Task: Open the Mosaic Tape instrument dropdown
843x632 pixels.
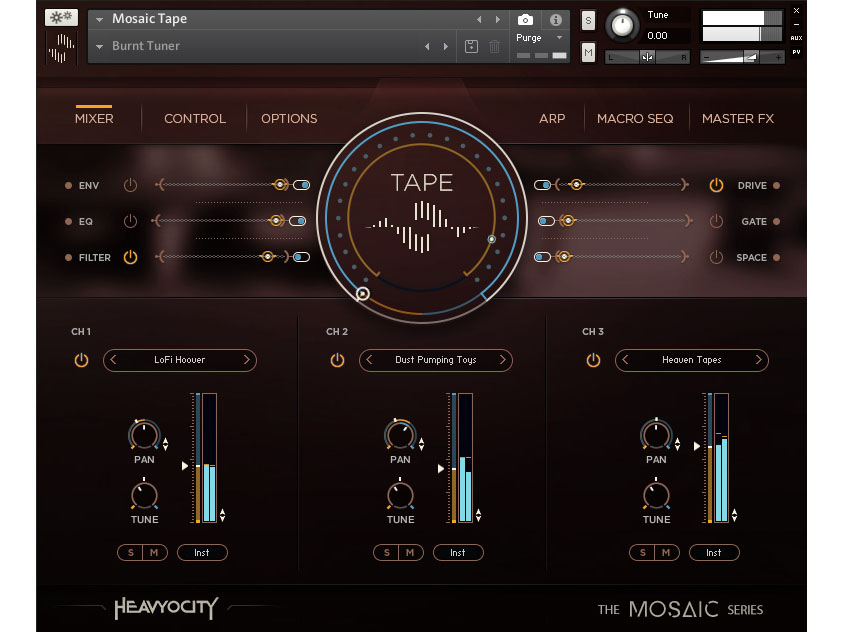Action: click(x=99, y=20)
